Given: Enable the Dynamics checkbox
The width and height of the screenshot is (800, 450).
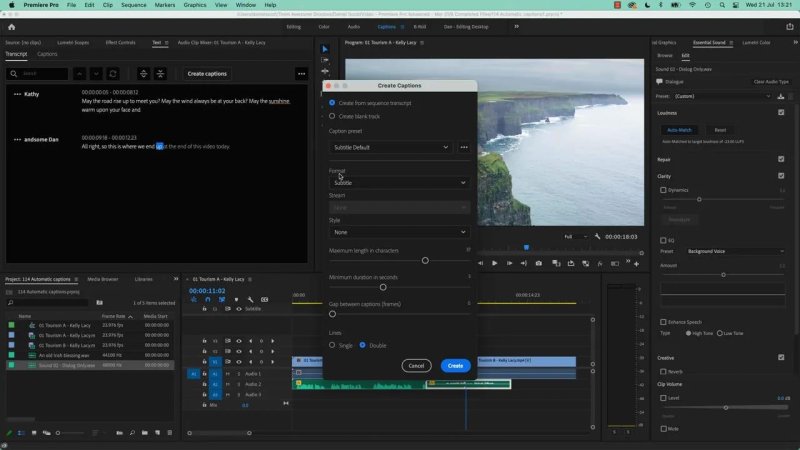Looking at the screenshot, I should pos(663,190).
